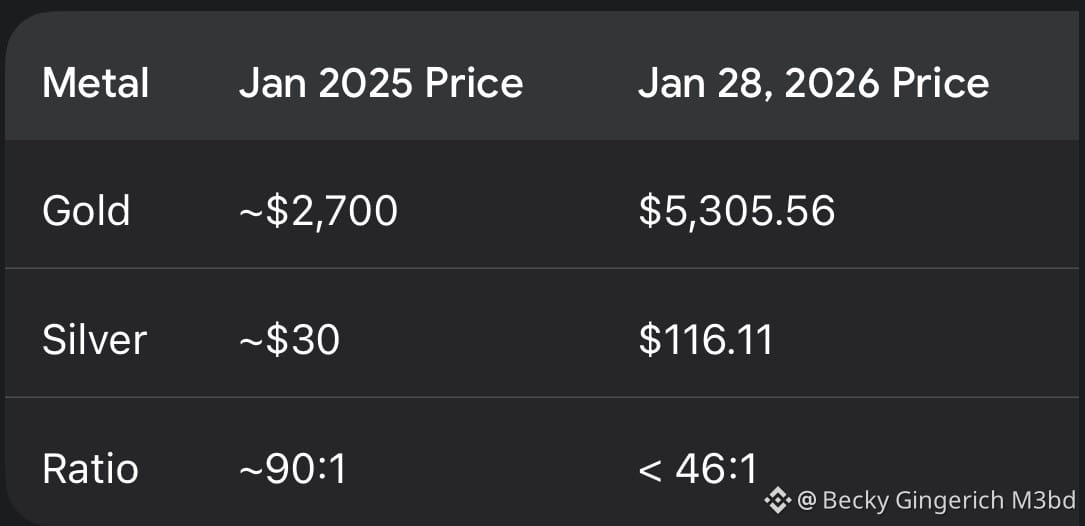Click the @ symbol in the watermark
The width and height of the screenshot is (1085, 526).
[x=805, y=500]
